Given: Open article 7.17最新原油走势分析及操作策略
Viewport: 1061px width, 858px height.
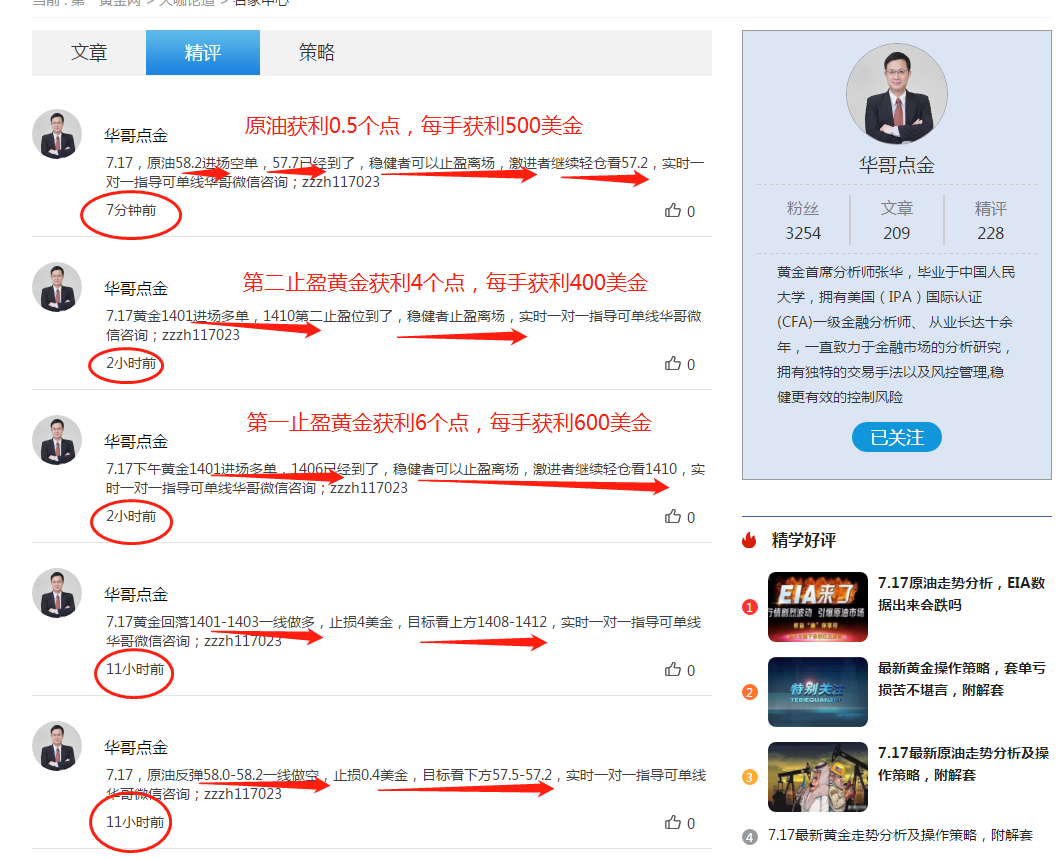Looking at the screenshot, I should pos(963,763).
